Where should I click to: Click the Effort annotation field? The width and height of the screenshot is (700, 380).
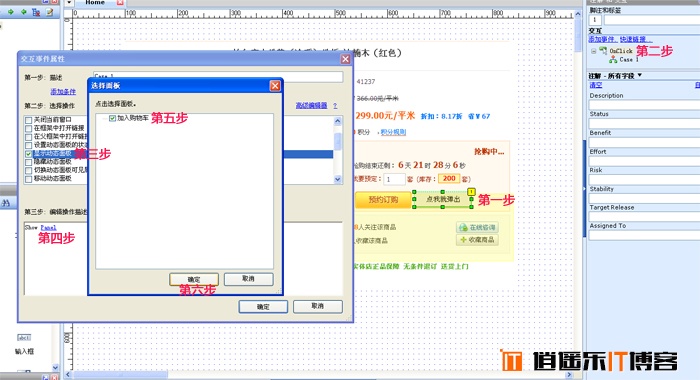point(644,161)
